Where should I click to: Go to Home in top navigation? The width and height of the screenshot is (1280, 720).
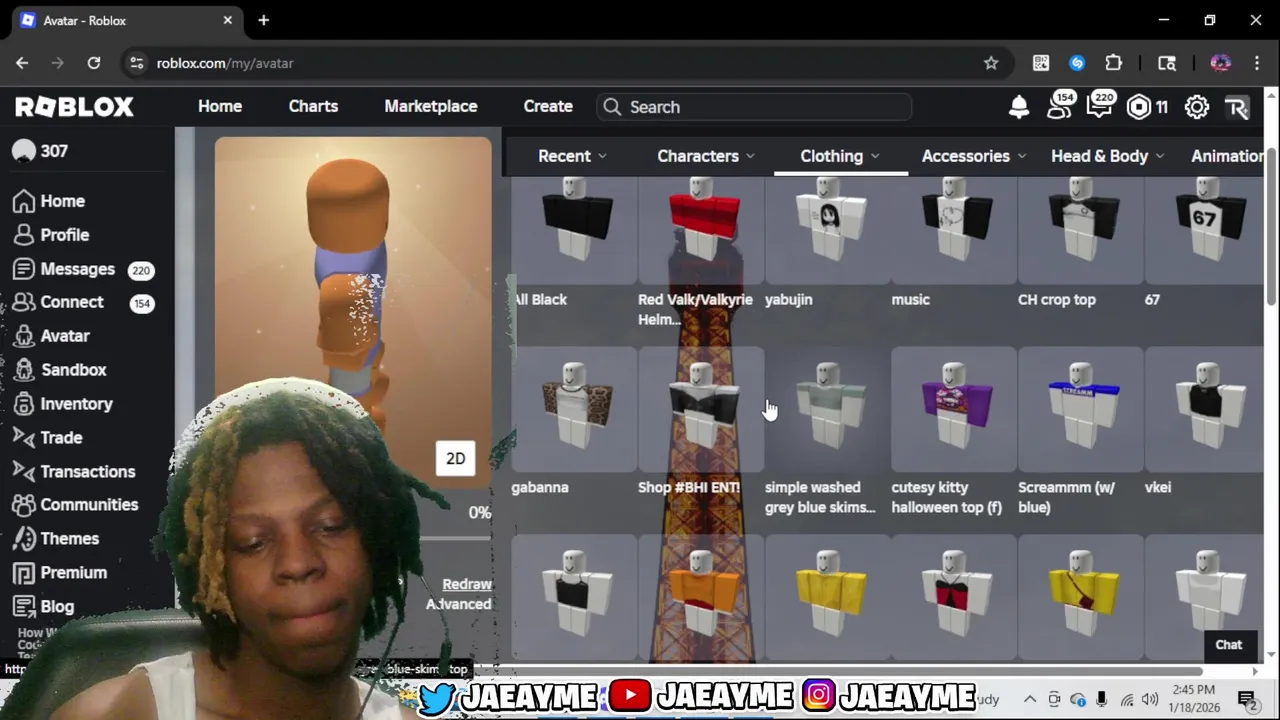click(x=220, y=106)
